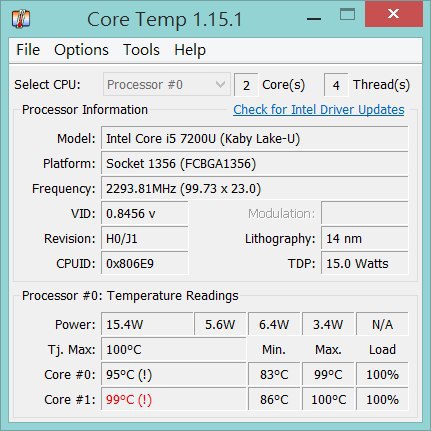Click the 5.6W power reading
Image resolution: width=431 pixels, height=431 pixels.
220,324
